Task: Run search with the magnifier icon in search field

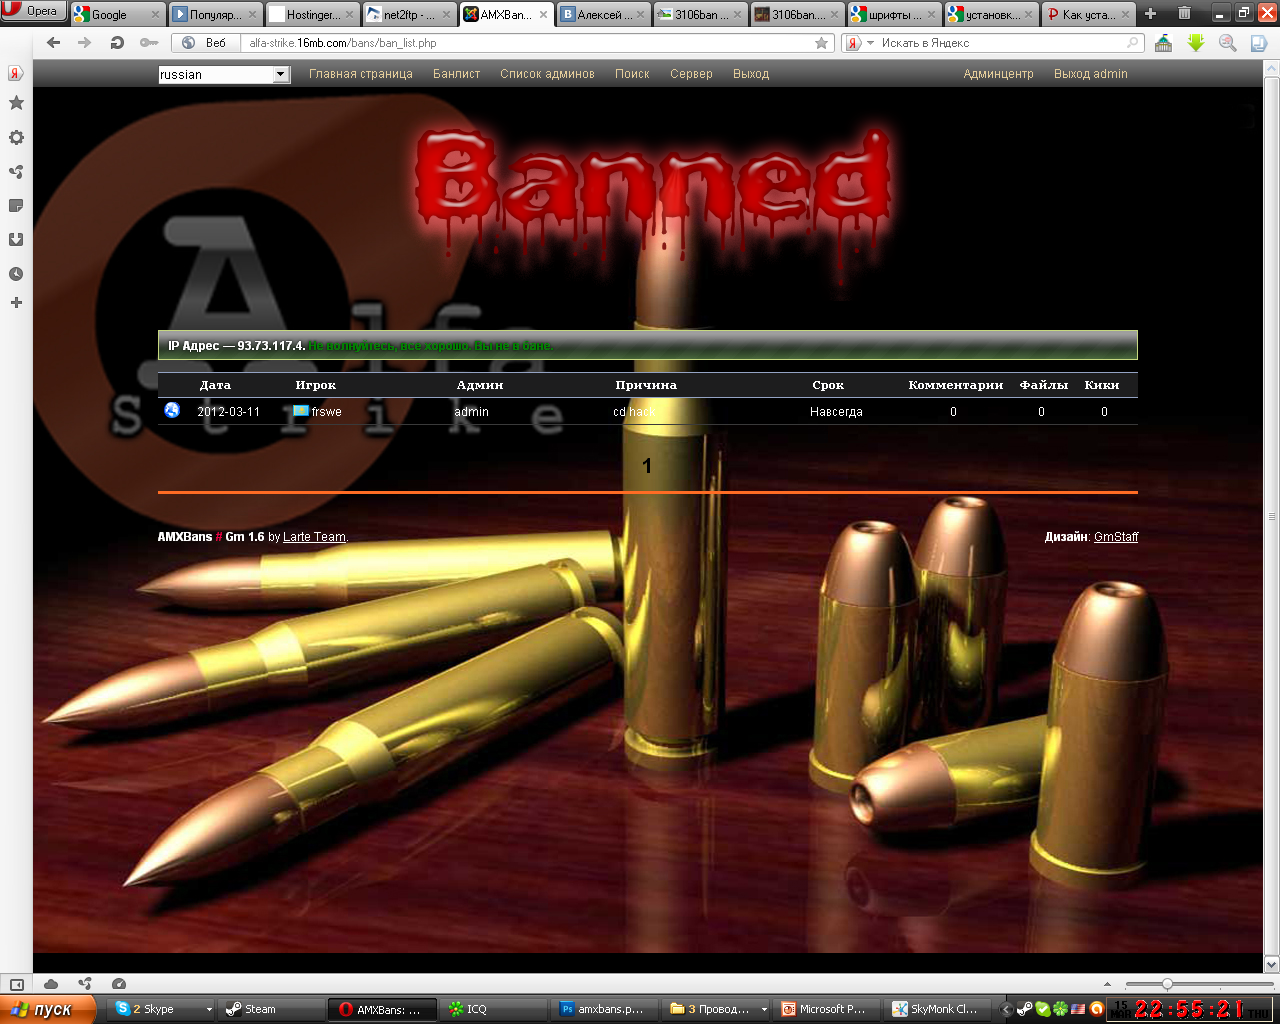Action: pyautogui.click(x=1133, y=43)
